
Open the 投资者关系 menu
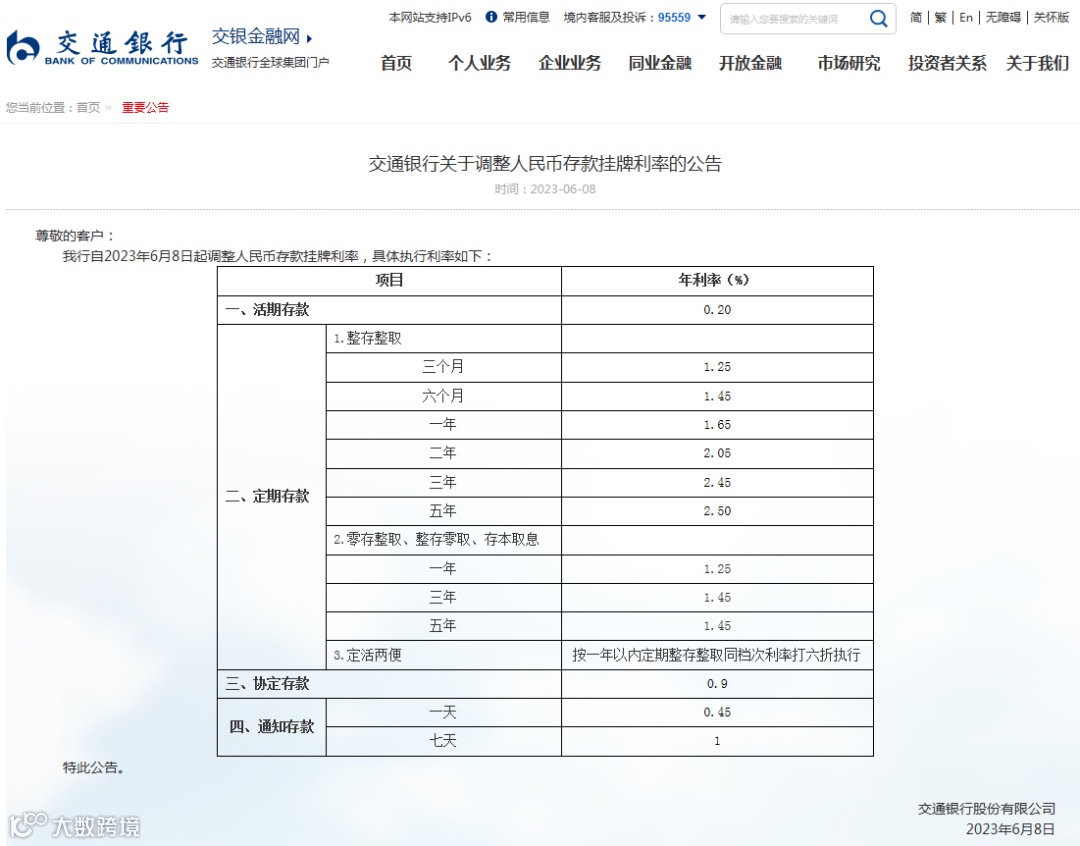coord(947,63)
